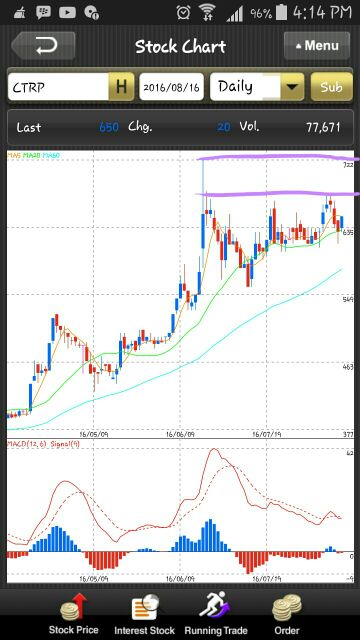Tap the back arrow button

43,46
